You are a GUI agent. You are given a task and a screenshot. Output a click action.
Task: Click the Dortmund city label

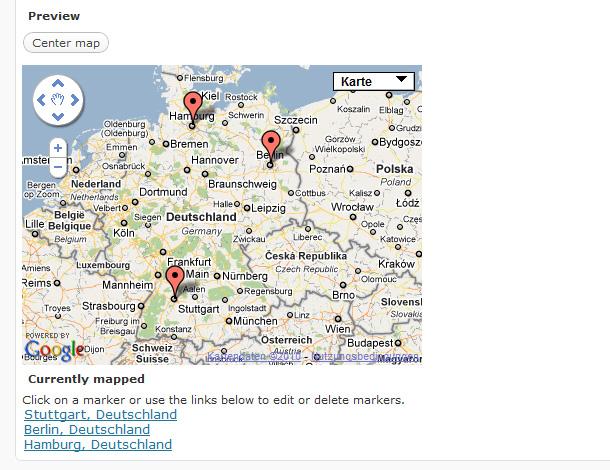(163, 192)
